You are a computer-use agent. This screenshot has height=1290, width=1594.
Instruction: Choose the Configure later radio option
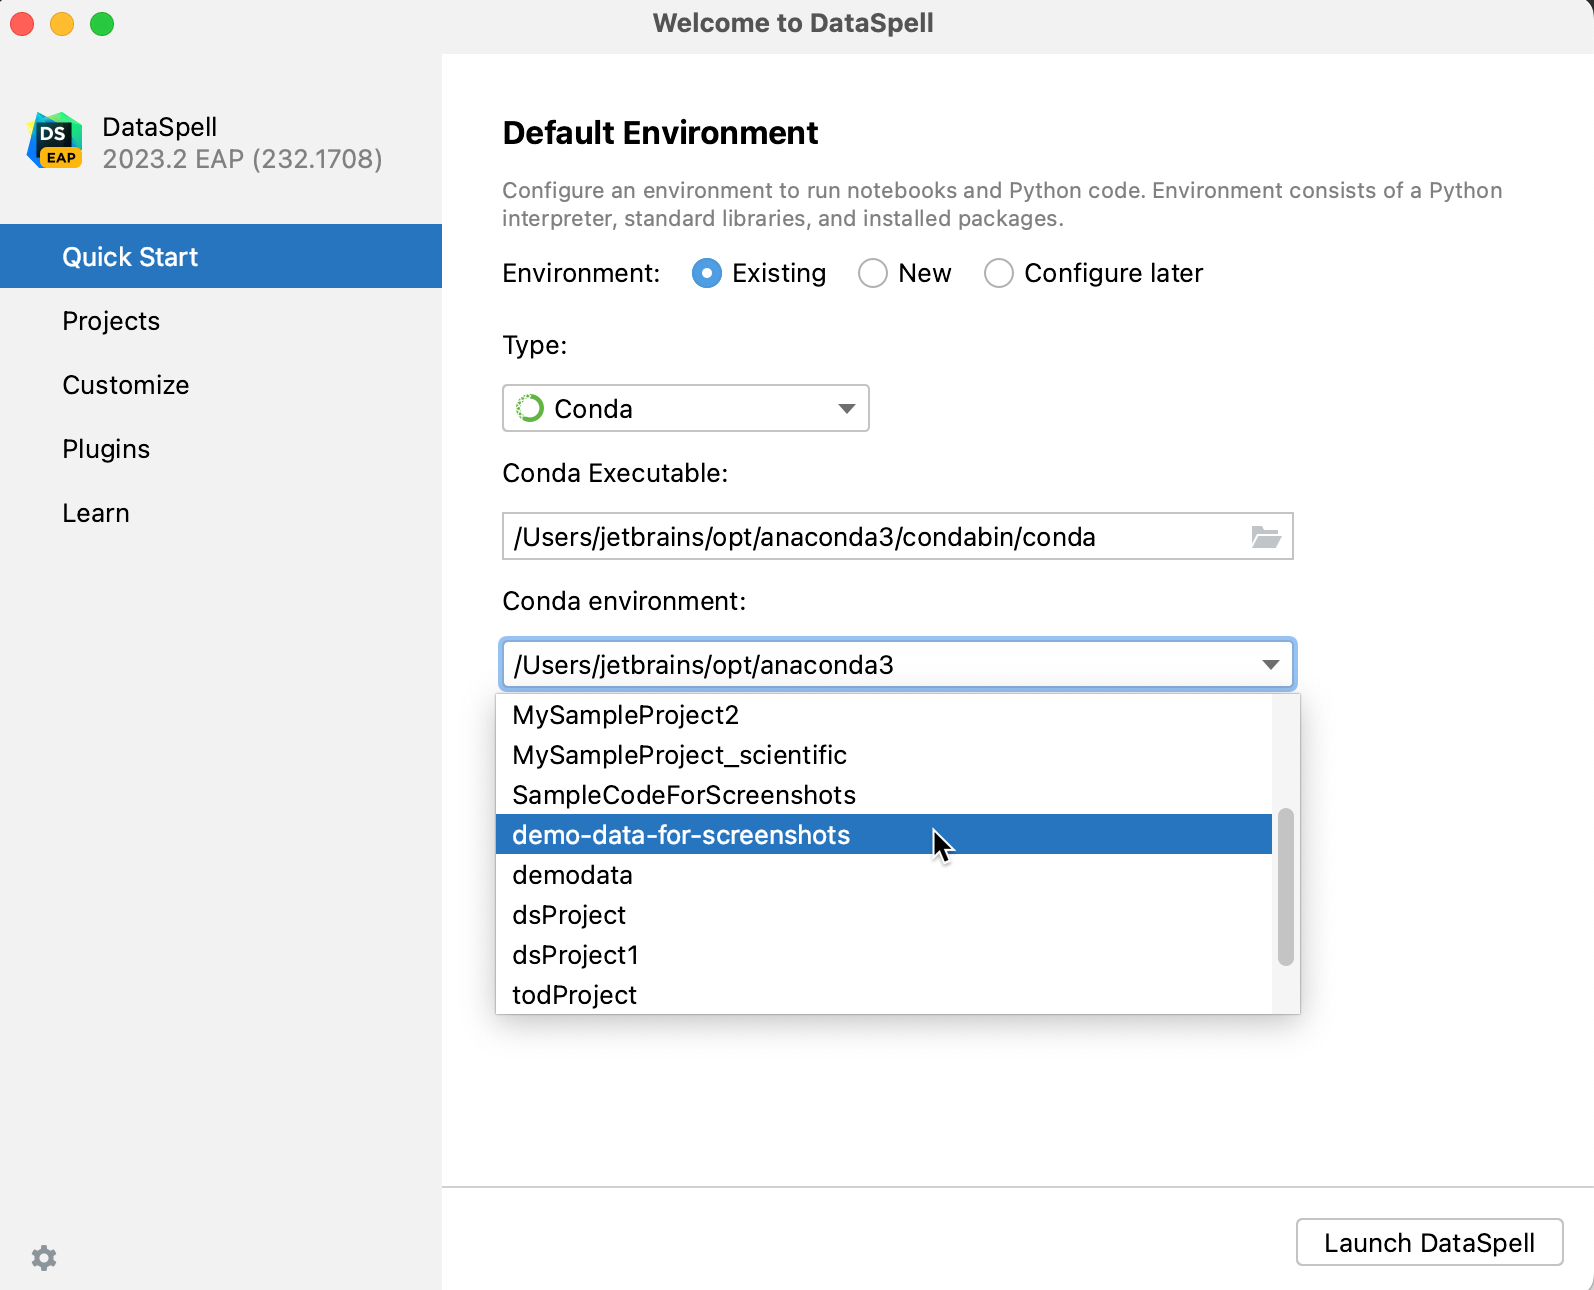coord(999,273)
